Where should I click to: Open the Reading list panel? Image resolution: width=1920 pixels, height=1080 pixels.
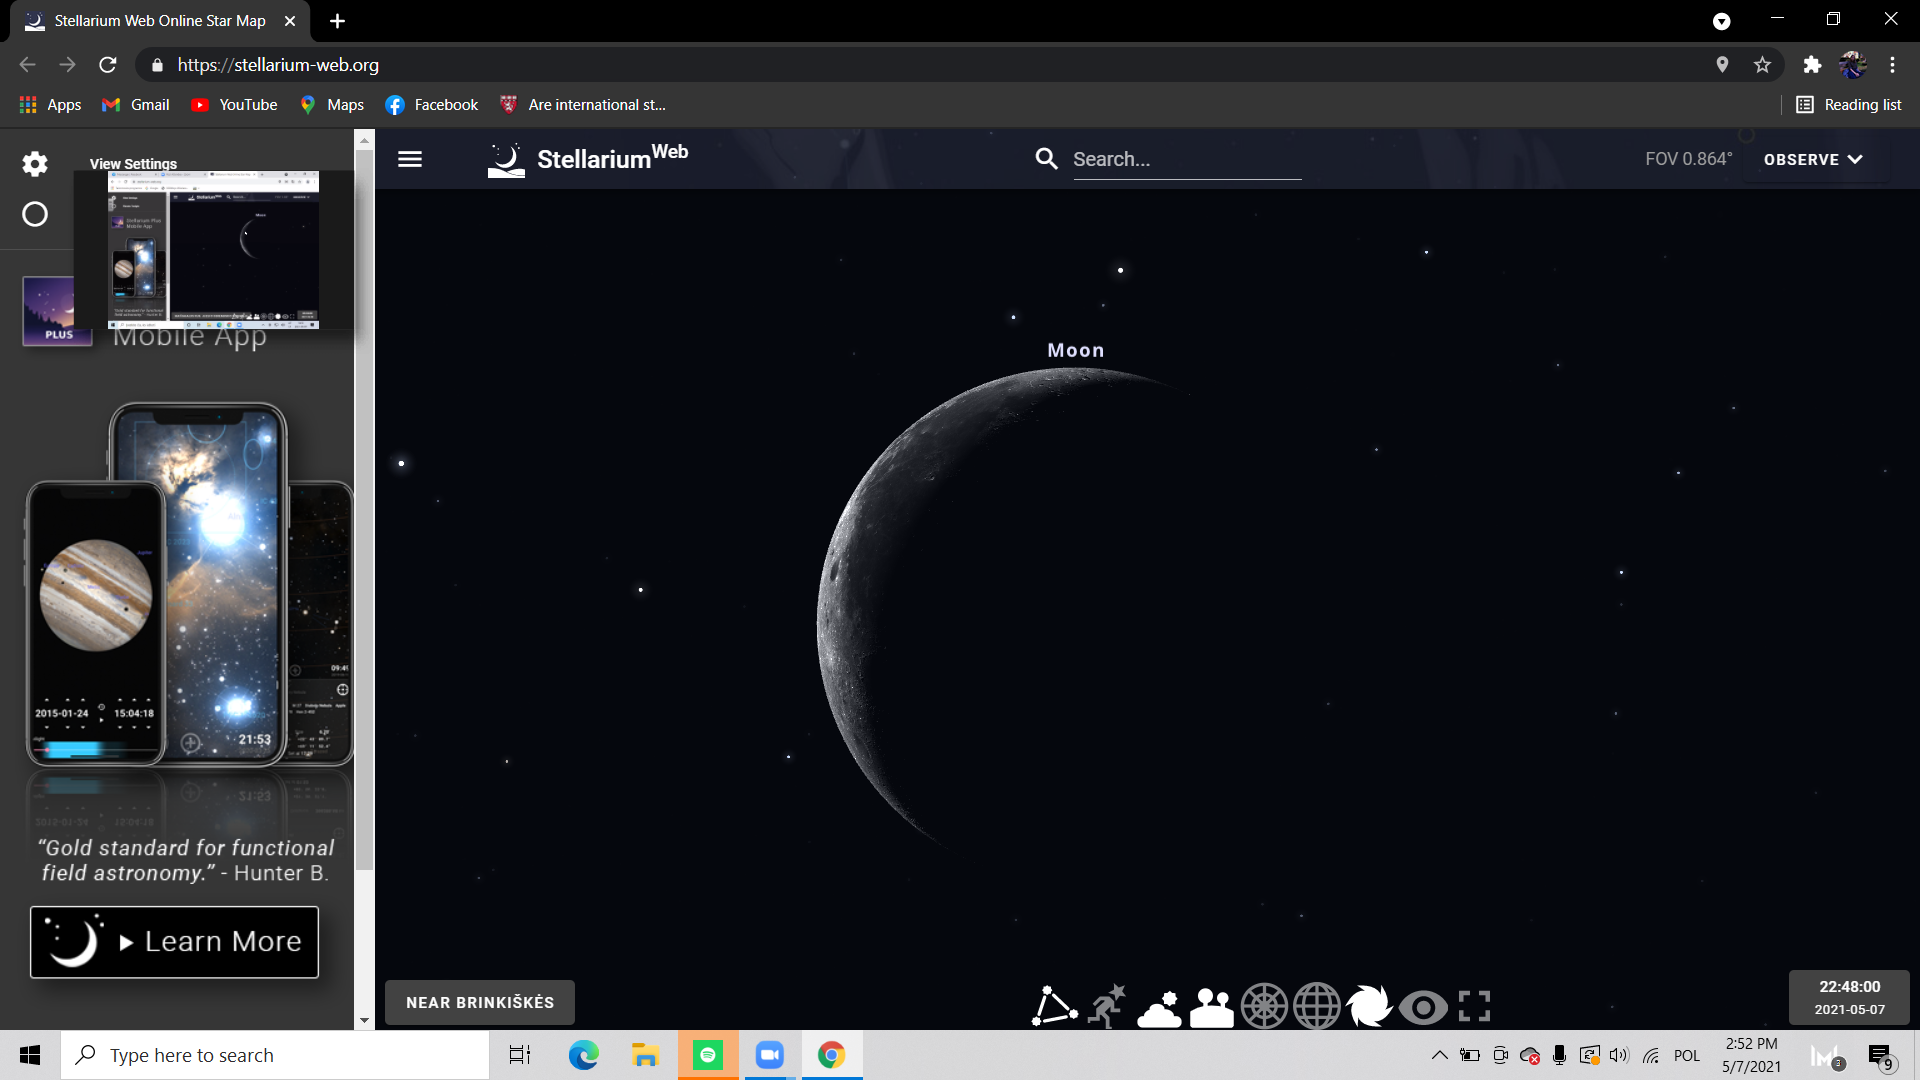[1849, 105]
